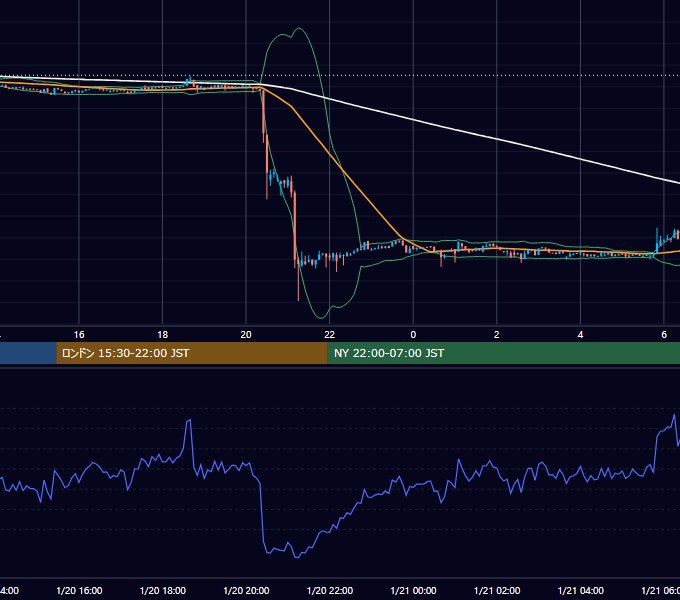Click the 1/20 20:00 lower axis label
This screenshot has height=600, width=680.
246,590
